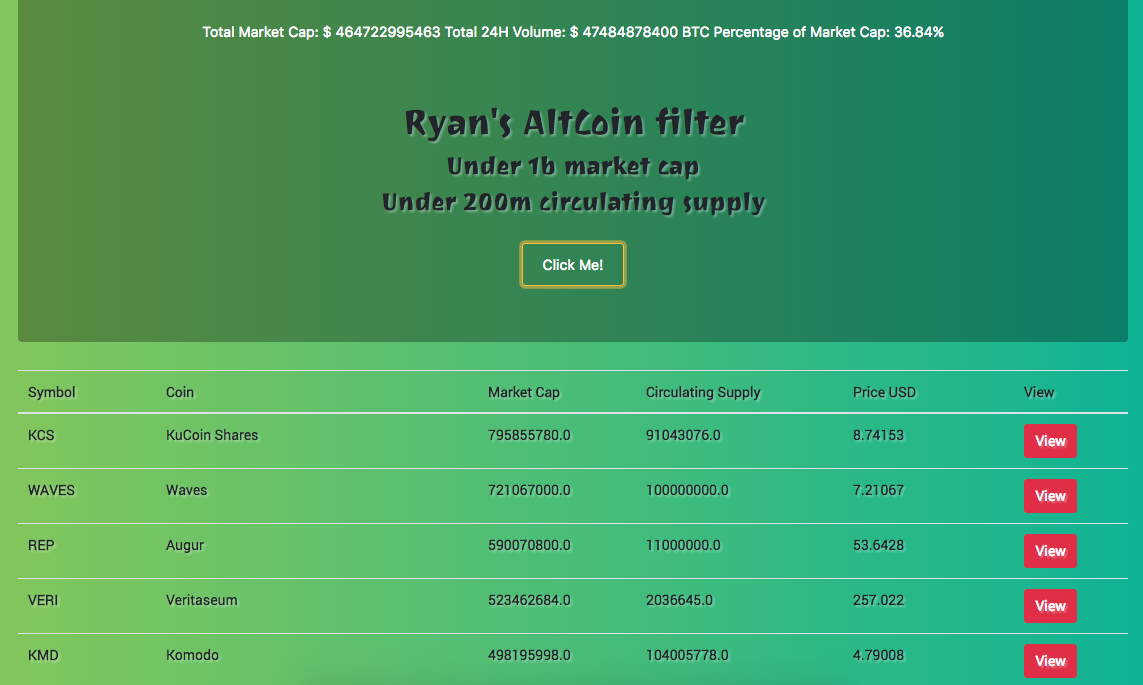Click the Market Cap column header
This screenshot has width=1143, height=685.
pyautogui.click(x=523, y=392)
